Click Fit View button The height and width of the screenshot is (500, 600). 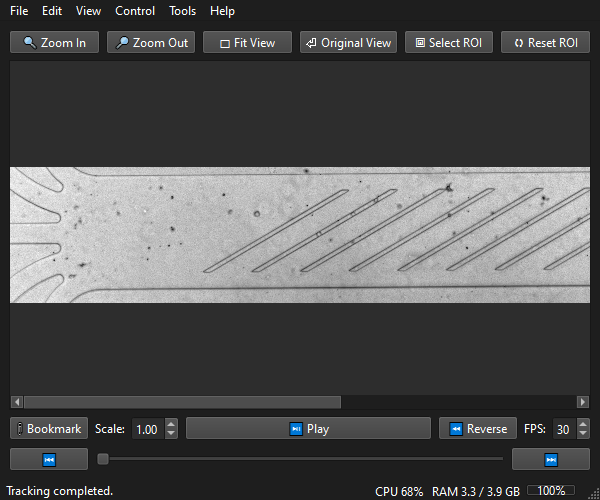(x=247, y=42)
